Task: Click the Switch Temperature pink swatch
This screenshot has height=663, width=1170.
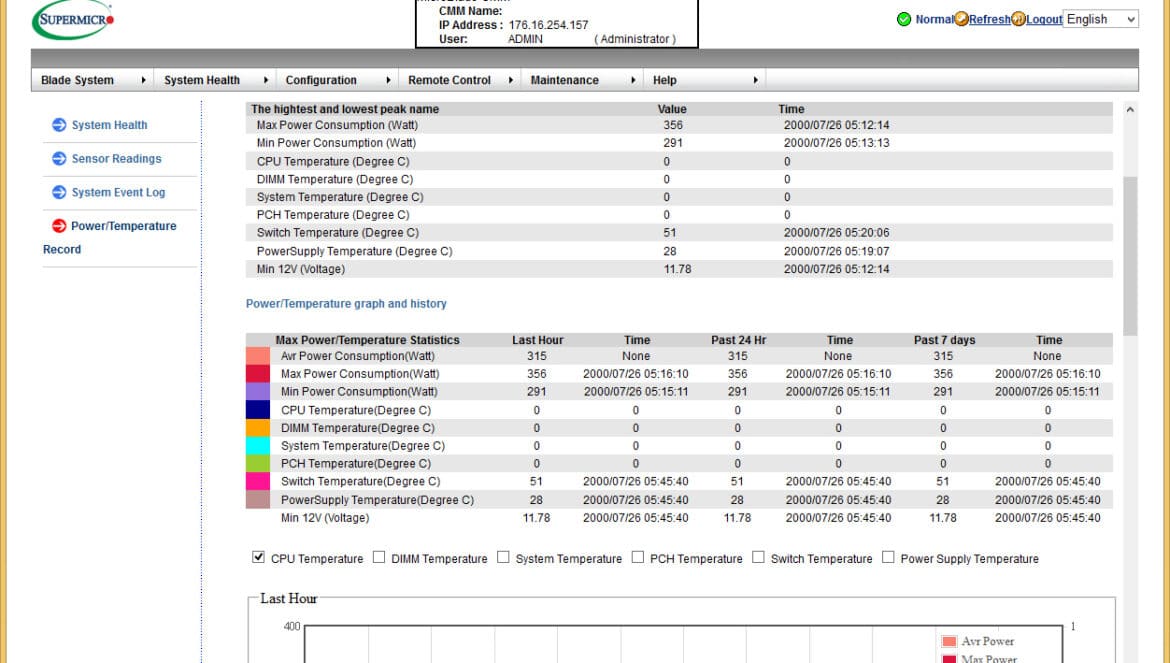Action: pyautogui.click(x=257, y=481)
